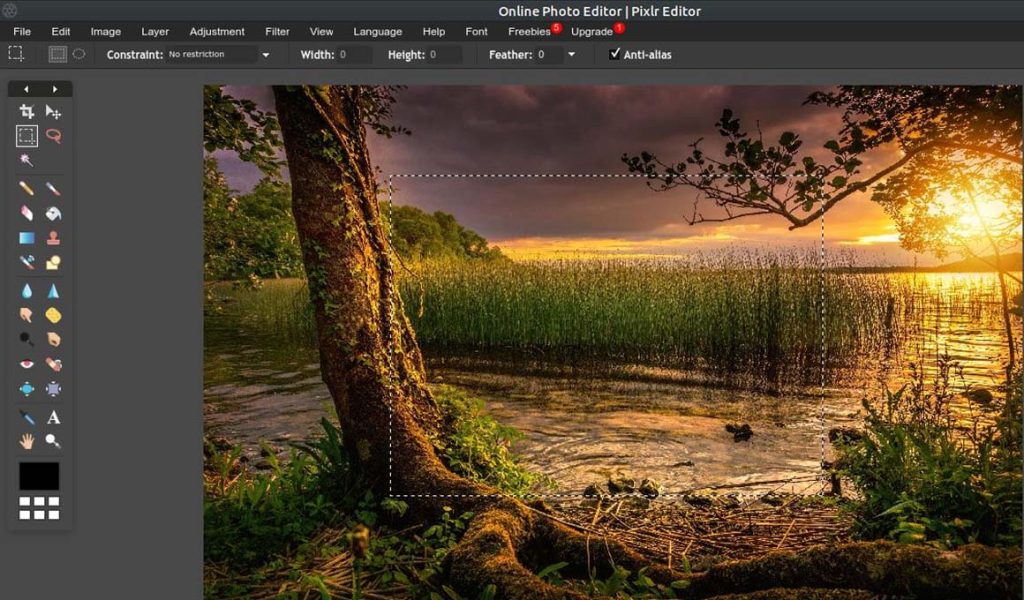Click the marquee icon at options bar start
The width and height of the screenshot is (1024, 600).
coord(16,54)
